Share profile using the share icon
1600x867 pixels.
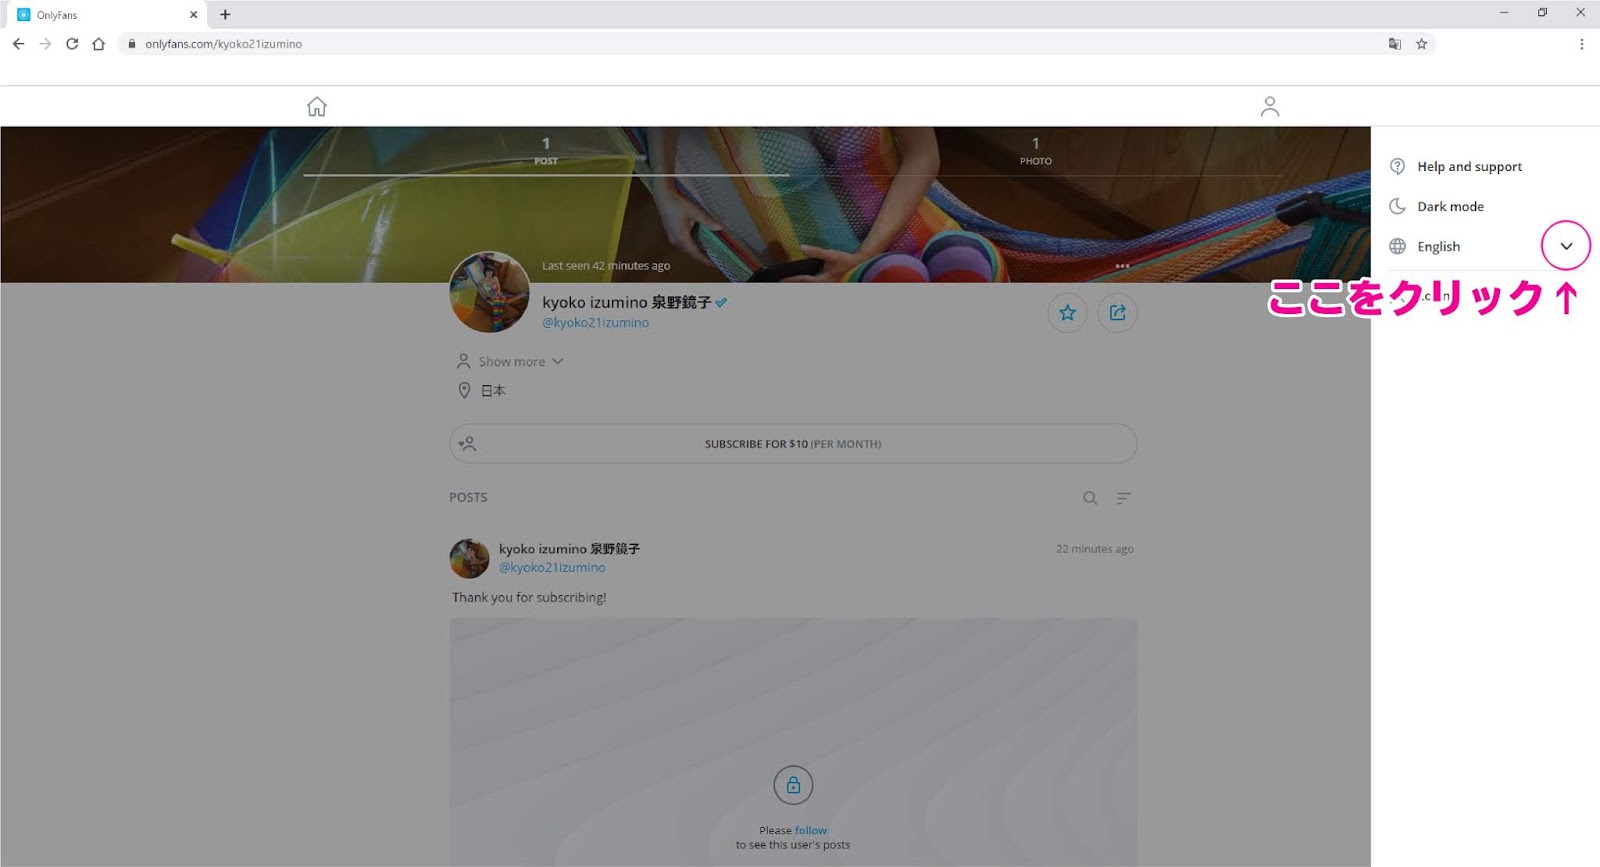[1118, 313]
